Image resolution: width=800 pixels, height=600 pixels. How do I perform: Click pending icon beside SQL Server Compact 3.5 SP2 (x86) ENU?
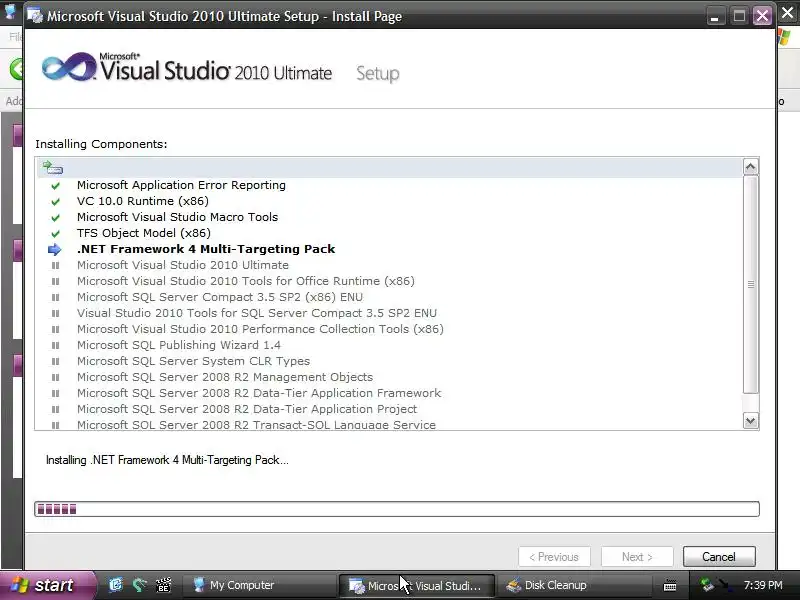56,297
